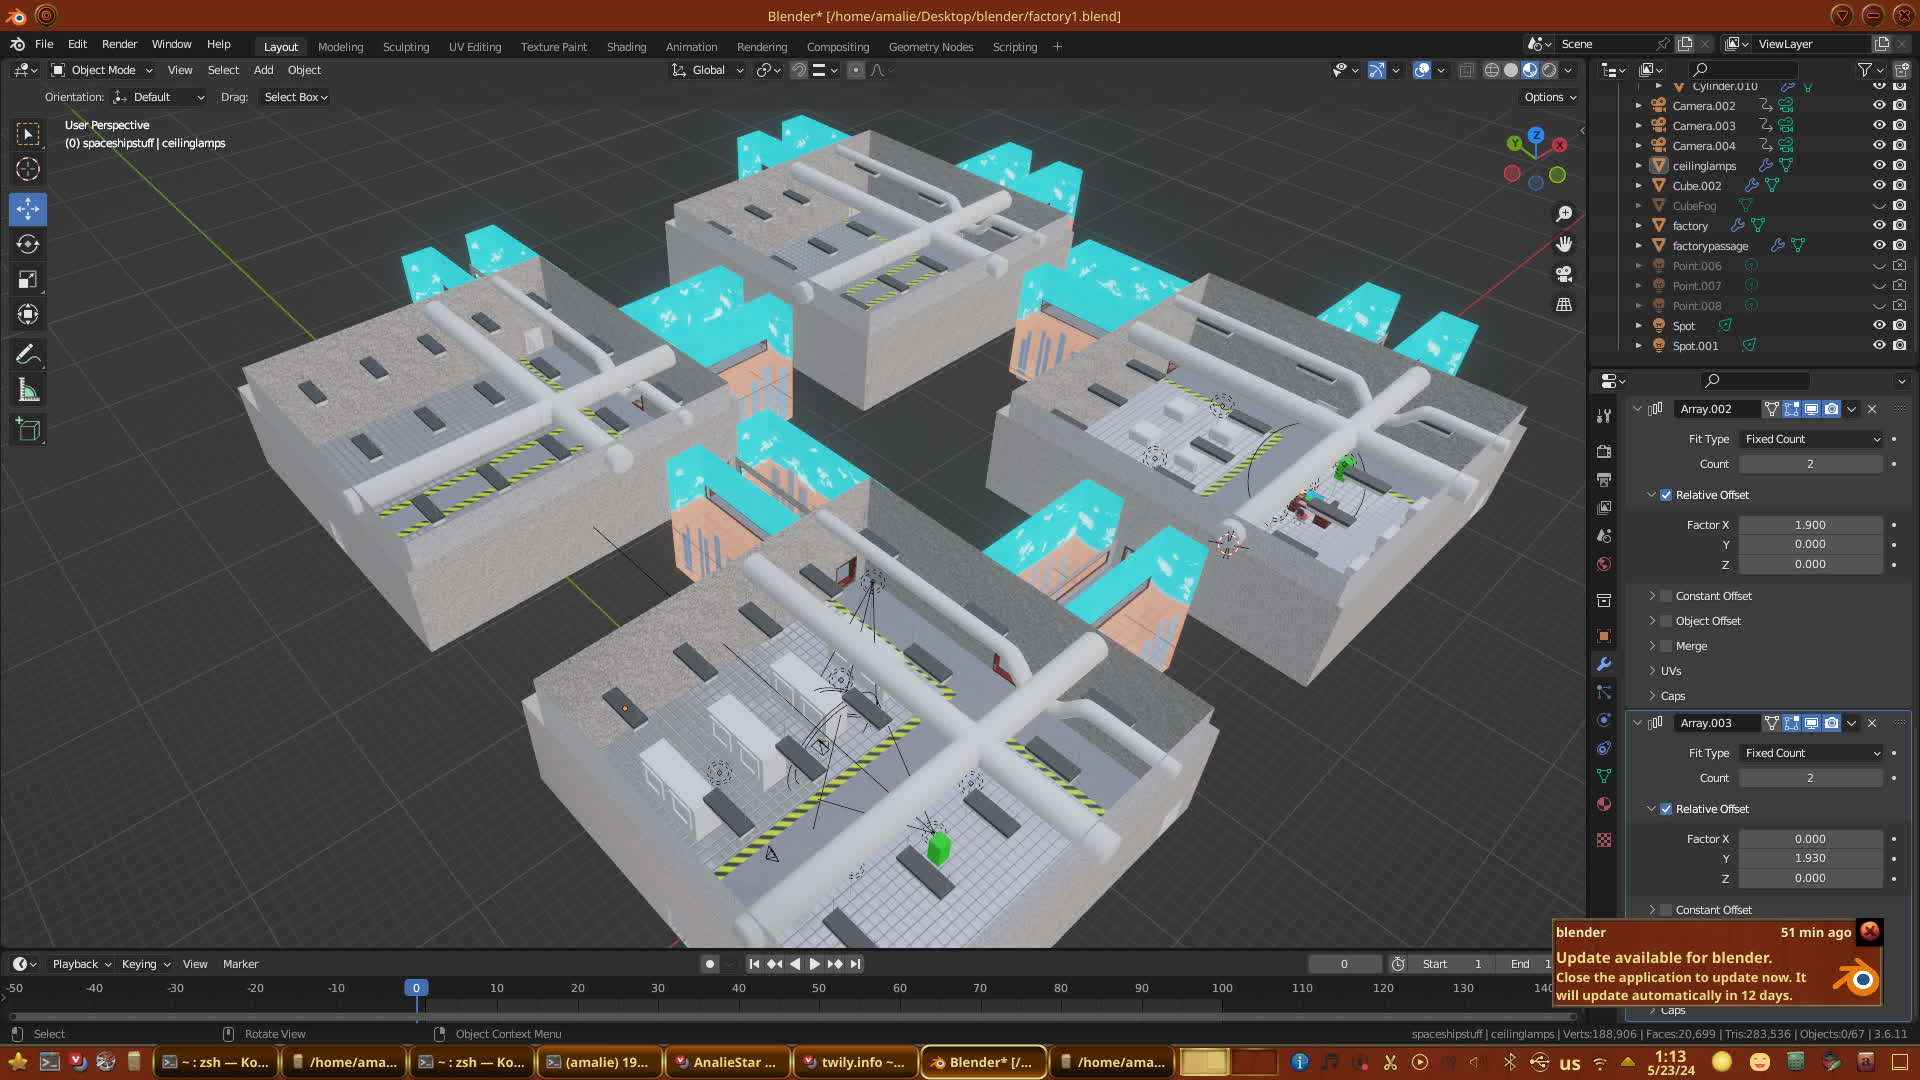Click the Options button in viewport
Viewport: 1920px width, 1080px height.
tap(1549, 97)
